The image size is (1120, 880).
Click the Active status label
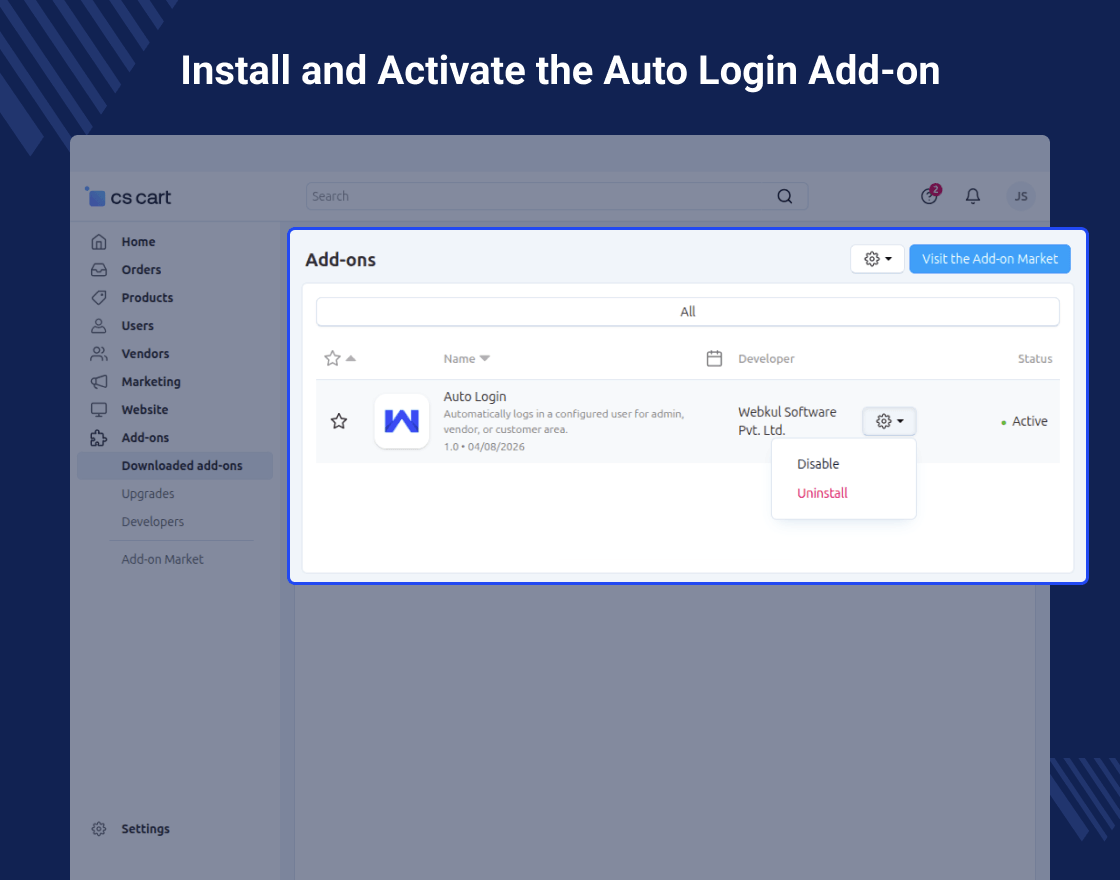1029,421
